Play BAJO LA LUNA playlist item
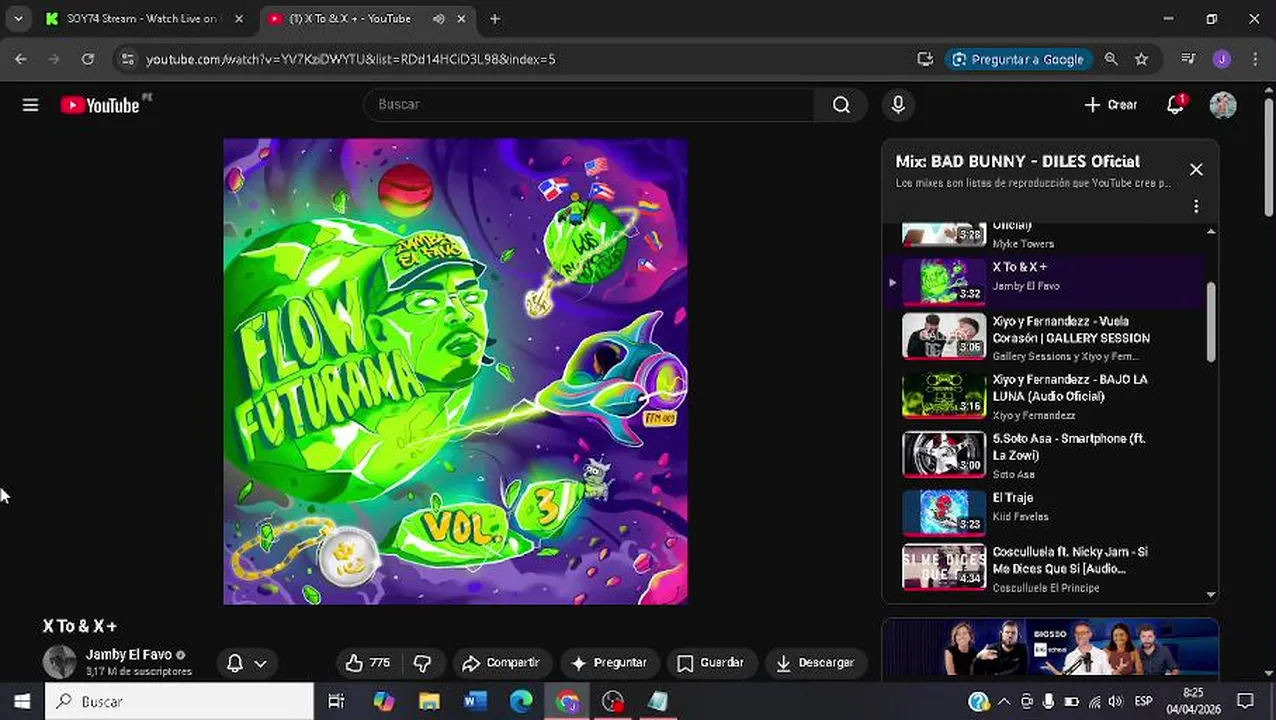The image size is (1276, 720). click(x=1046, y=396)
